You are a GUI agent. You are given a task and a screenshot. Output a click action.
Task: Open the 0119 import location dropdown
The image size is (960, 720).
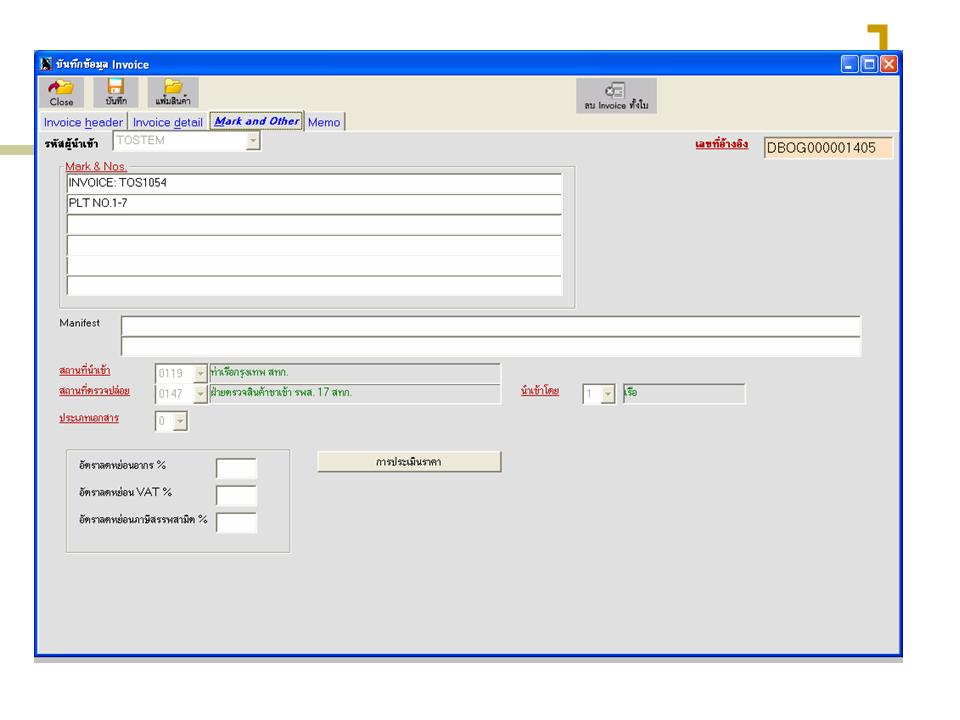(x=200, y=374)
